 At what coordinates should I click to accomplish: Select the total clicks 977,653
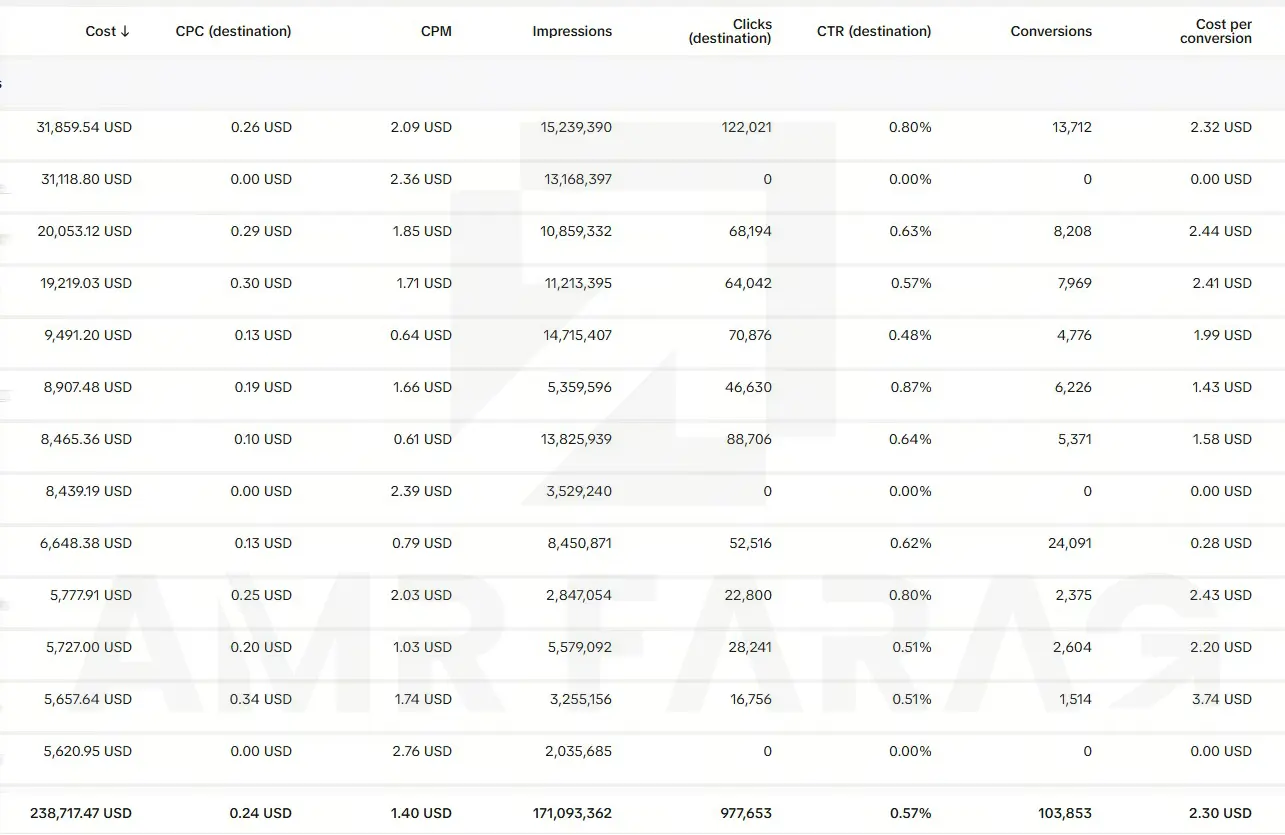(744, 813)
